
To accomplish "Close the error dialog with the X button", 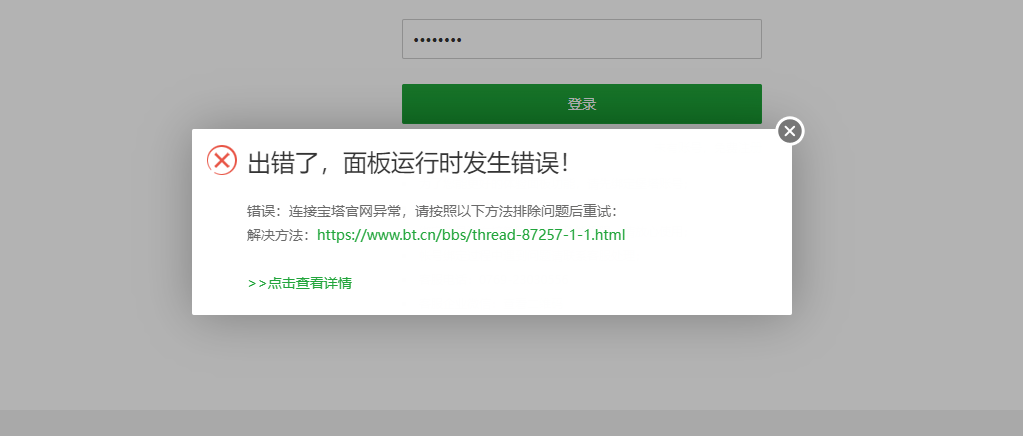I will [x=789, y=131].
